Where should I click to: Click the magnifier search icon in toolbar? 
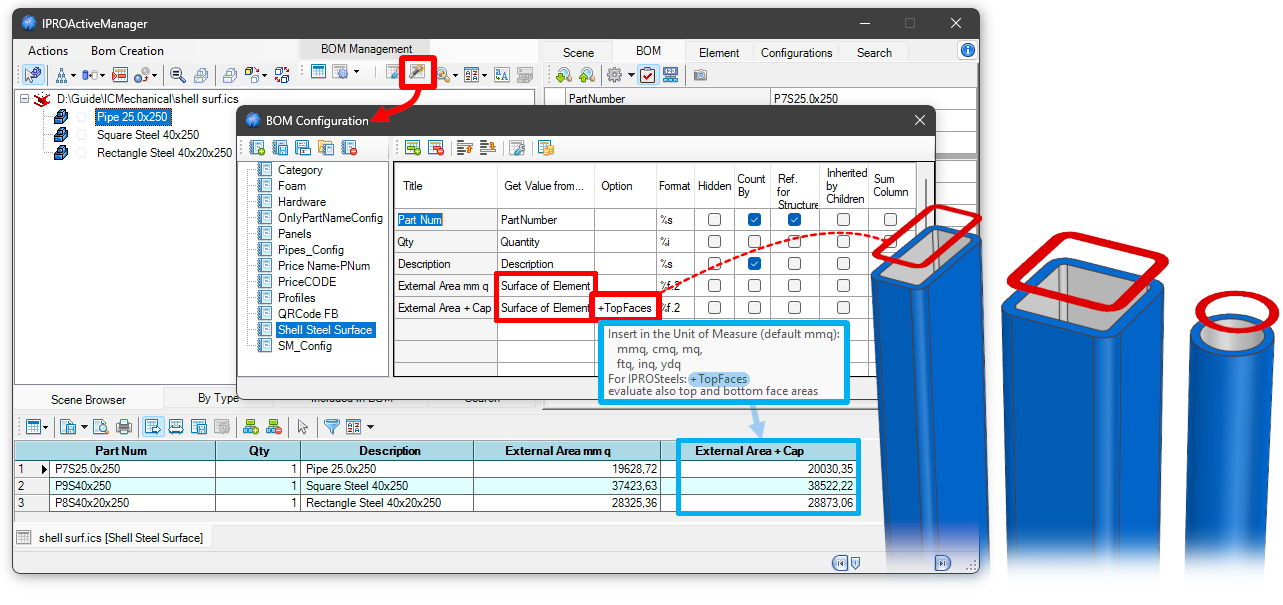coord(177,74)
